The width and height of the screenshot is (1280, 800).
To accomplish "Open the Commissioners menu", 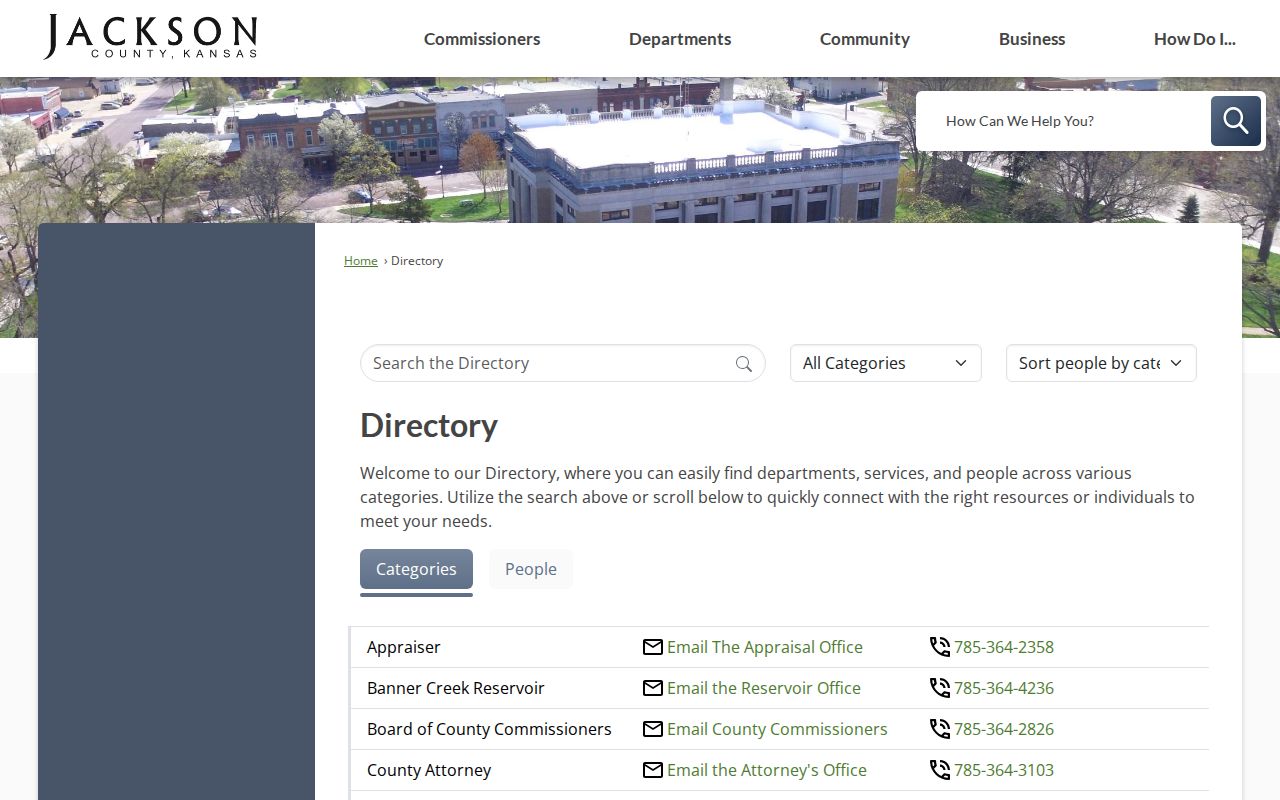I will click(x=482, y=39).
